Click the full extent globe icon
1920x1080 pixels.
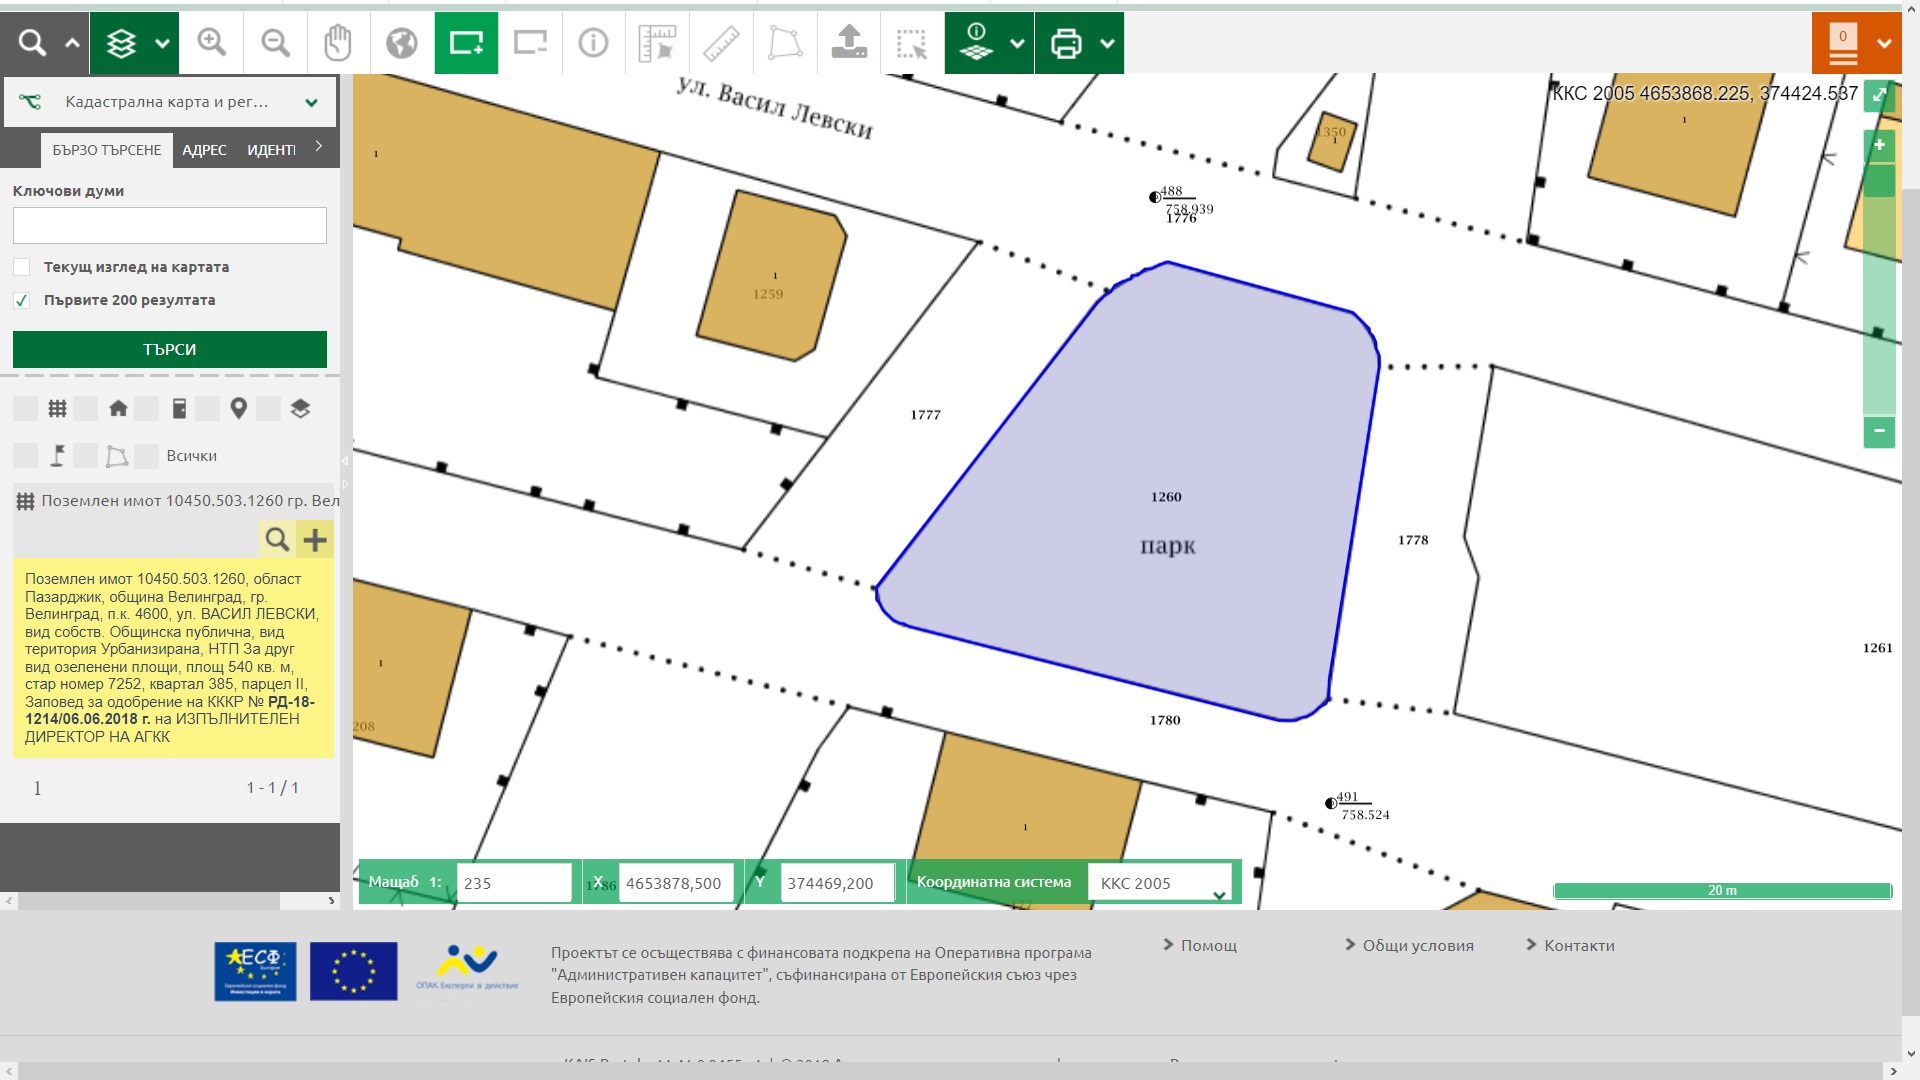[402, 43]
